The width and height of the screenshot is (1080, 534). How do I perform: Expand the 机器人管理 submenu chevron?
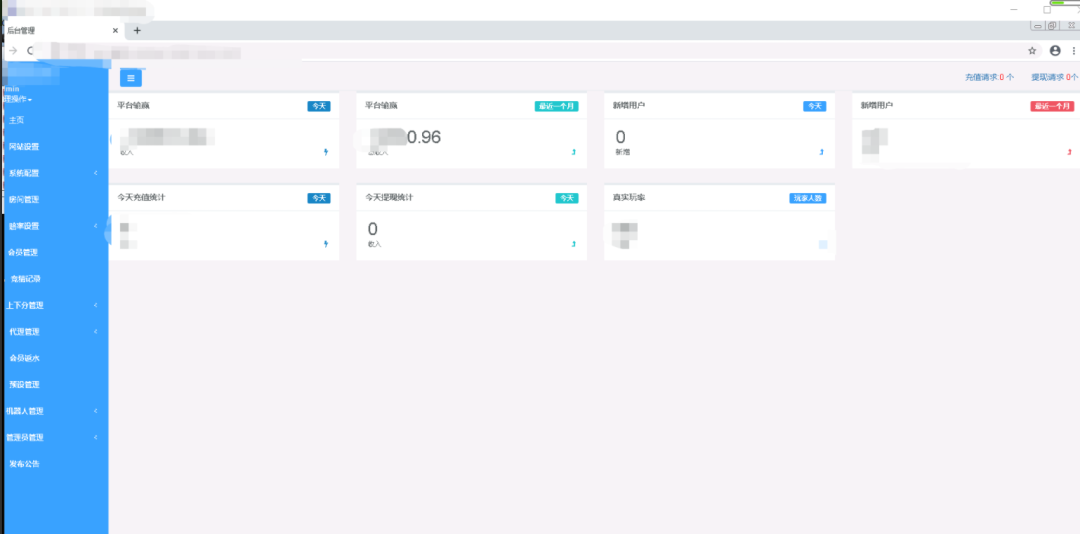click(96, 411)
